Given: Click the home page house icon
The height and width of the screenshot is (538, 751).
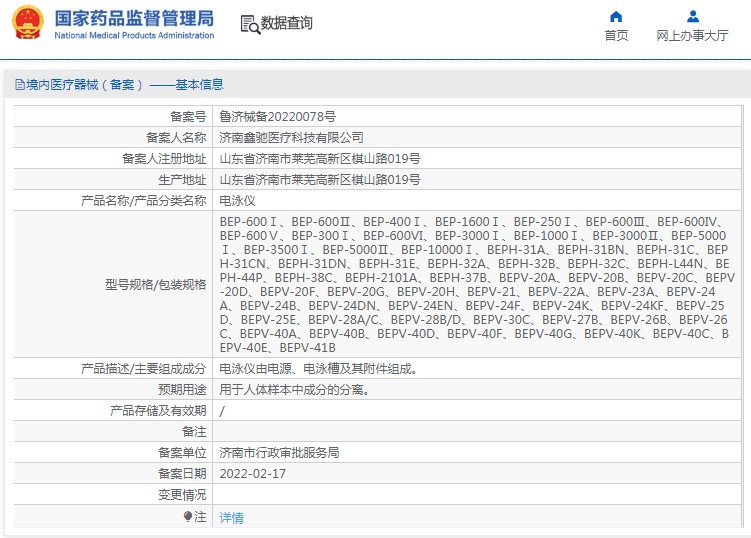Looking at the screenshot, I should (616, 17).
